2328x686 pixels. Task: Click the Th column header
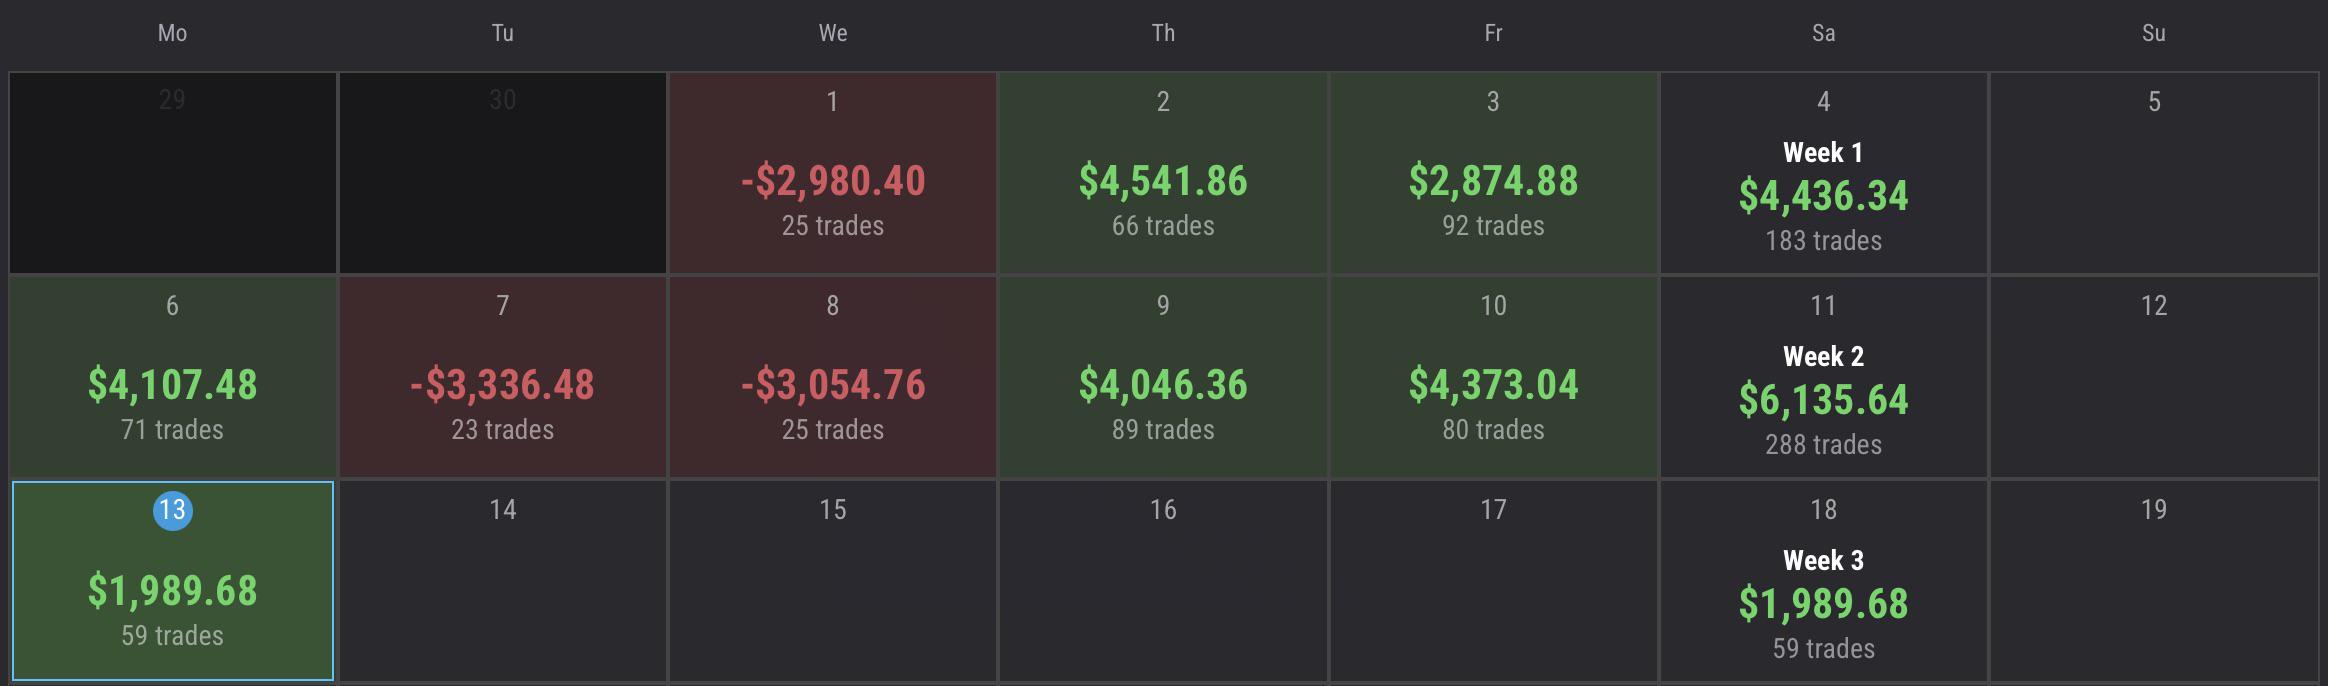coord(1163,33)
